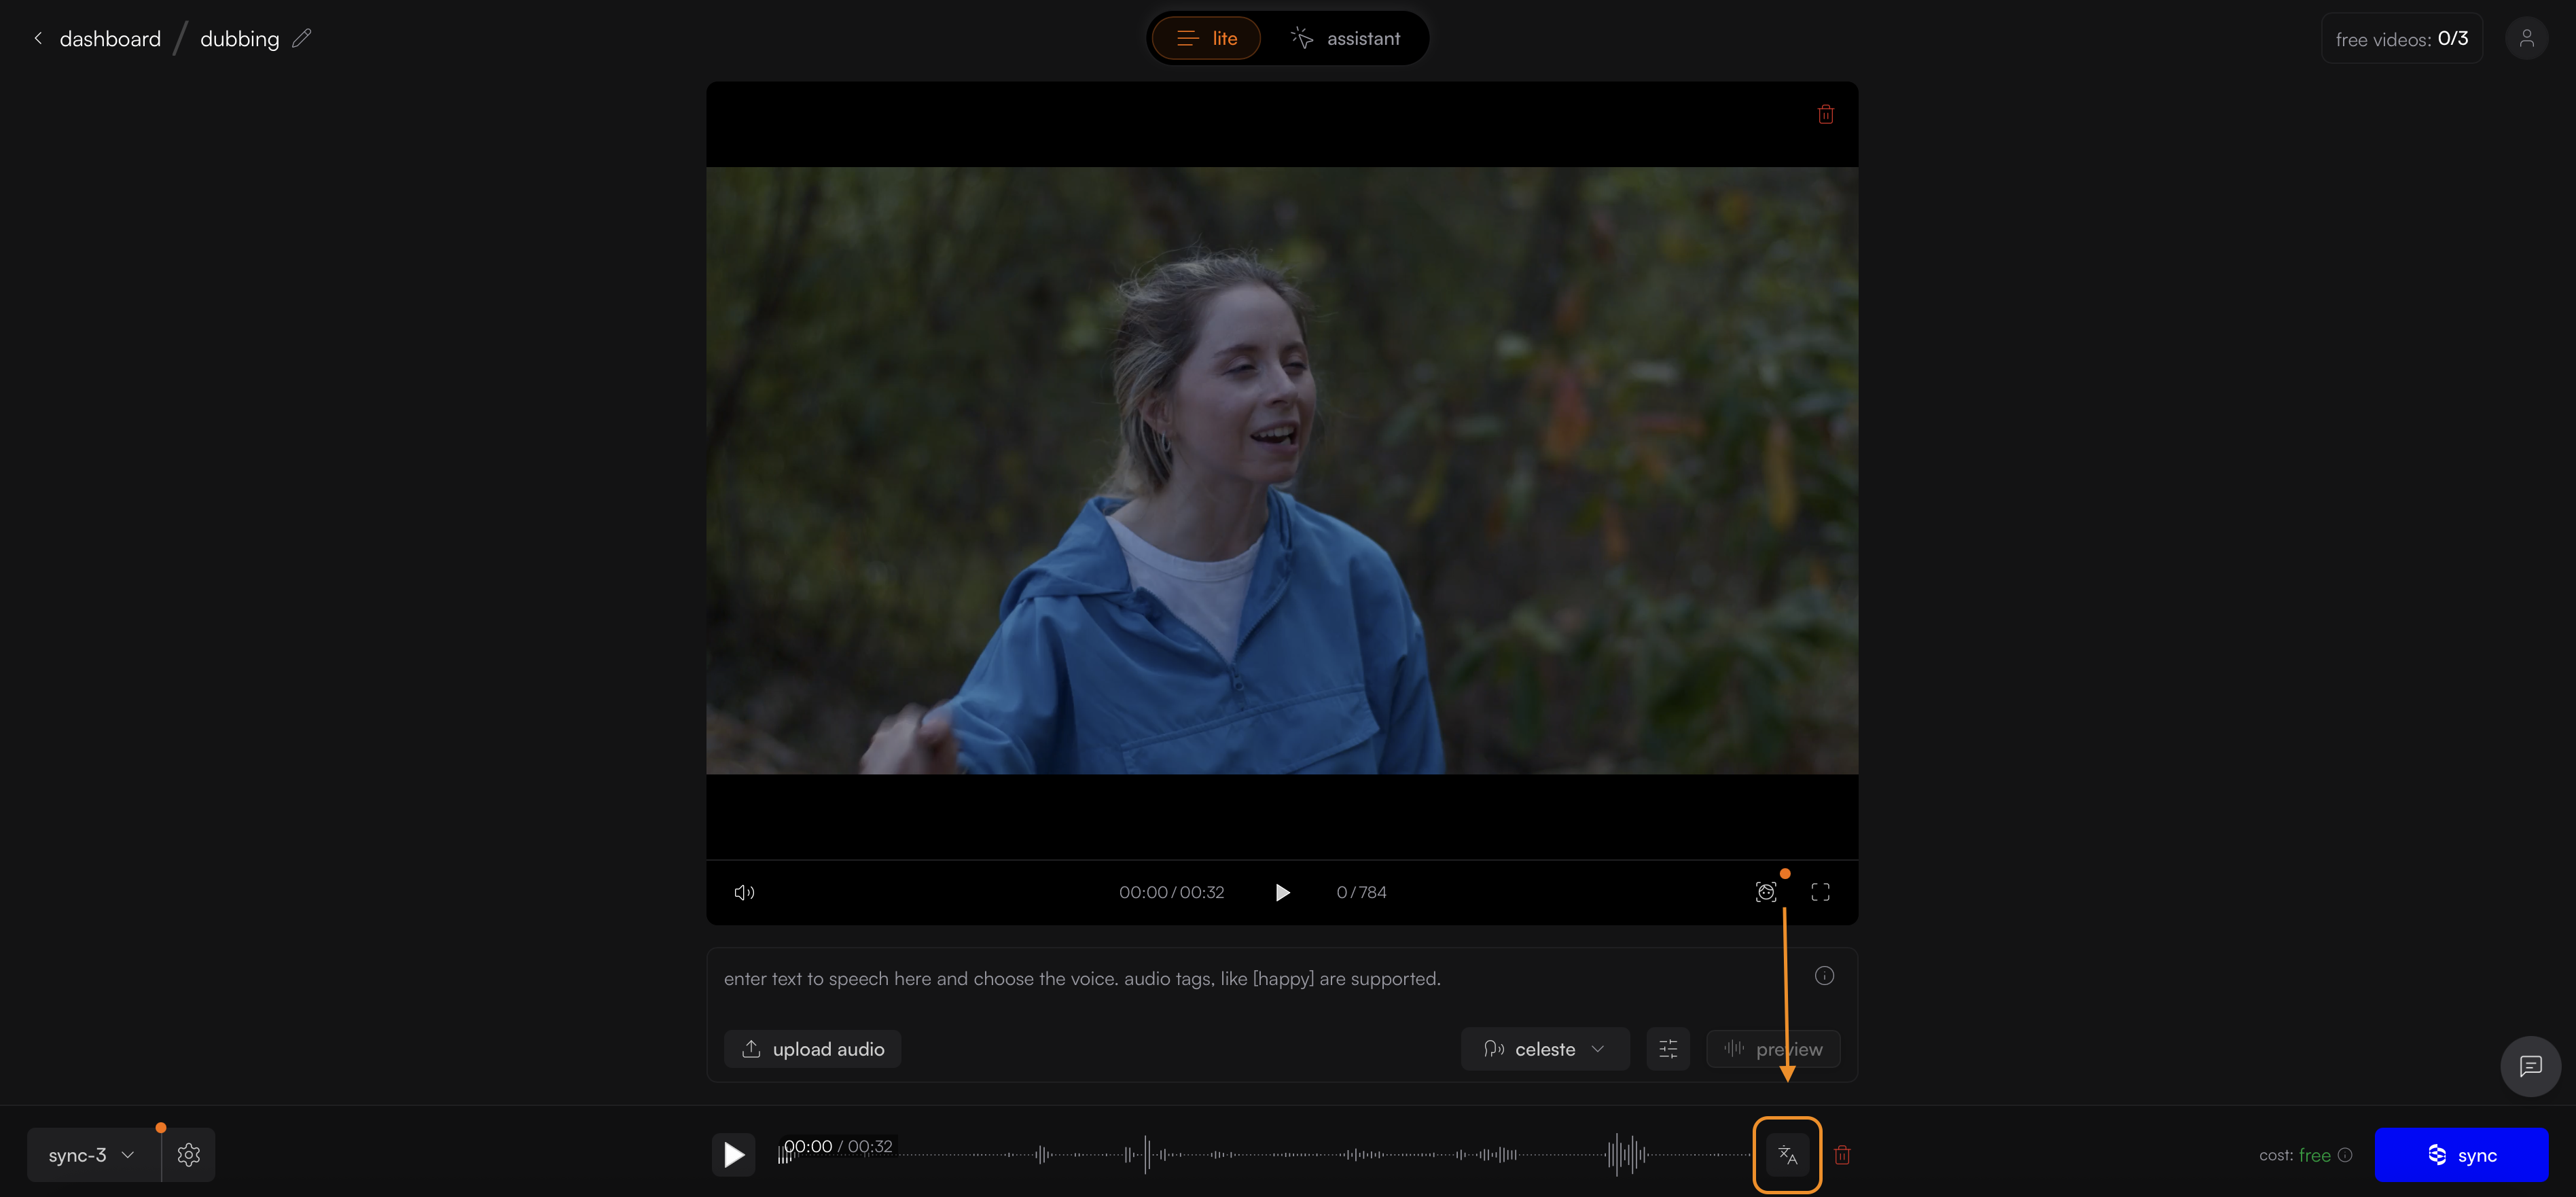
Task: Switch to assistant mode
Action: tap(1346, 38)
